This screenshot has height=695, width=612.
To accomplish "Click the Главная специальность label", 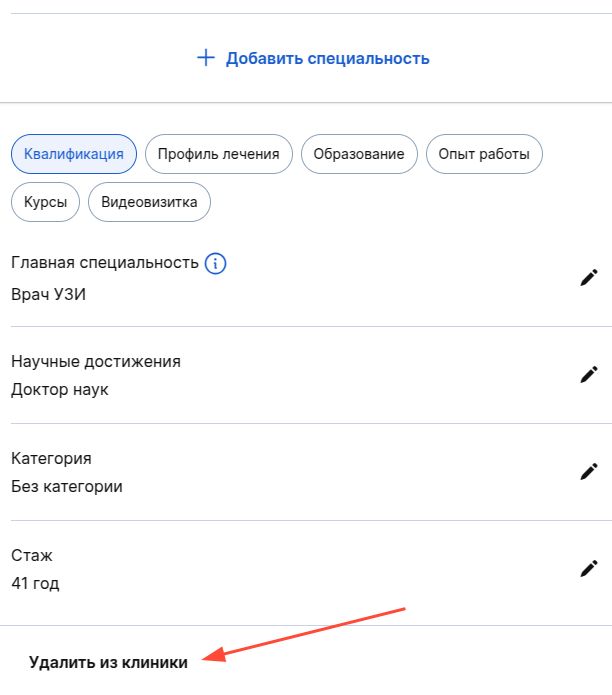I will tap(105, 263).
